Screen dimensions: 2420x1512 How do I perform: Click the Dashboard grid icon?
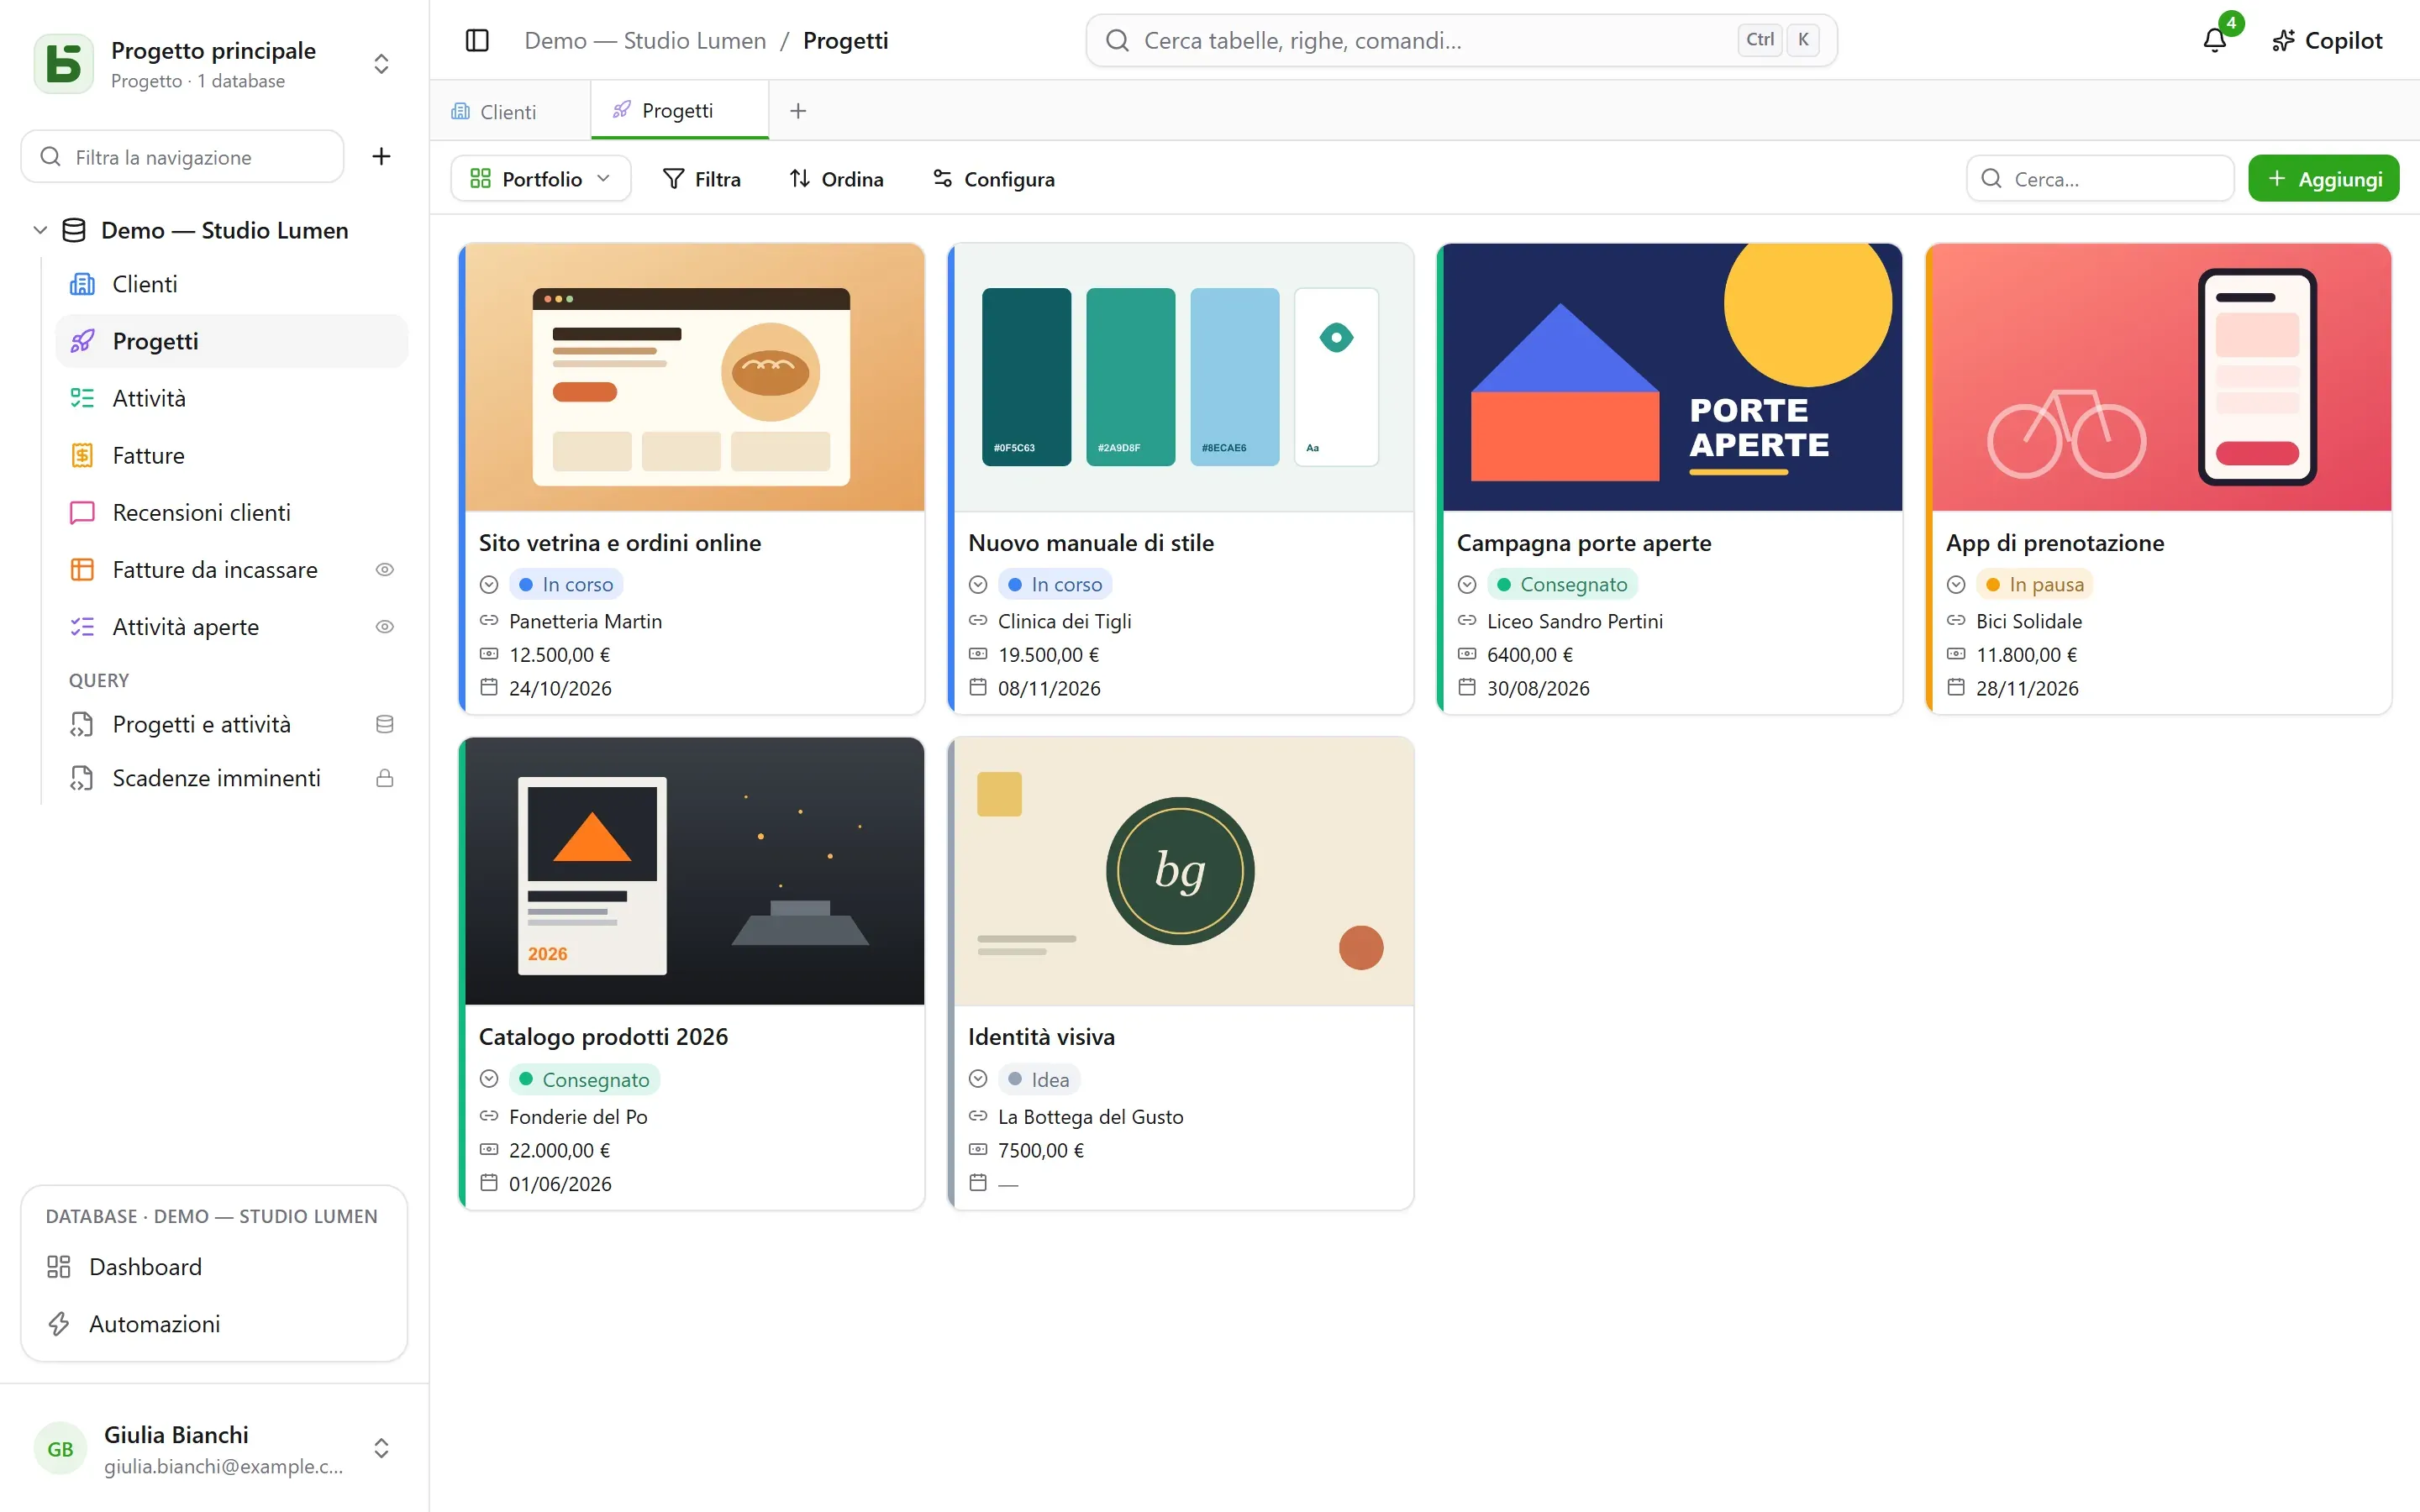point(59,1267)
